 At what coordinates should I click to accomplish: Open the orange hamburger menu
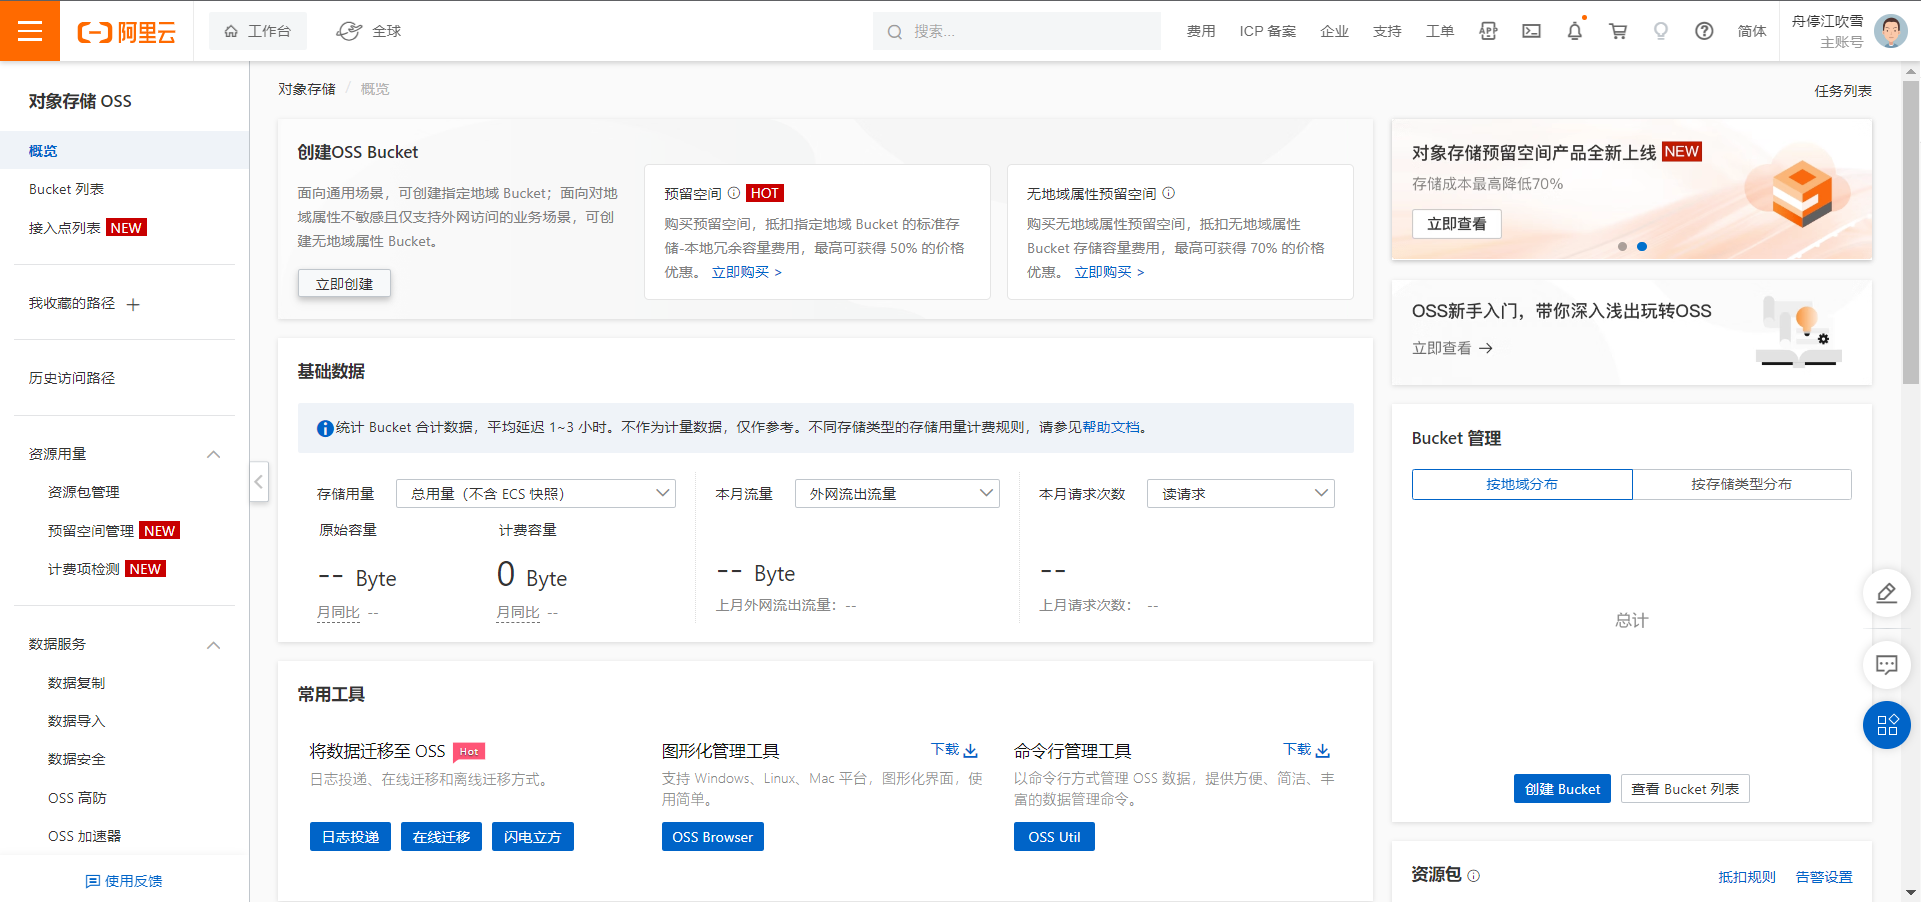click(30, 31)
